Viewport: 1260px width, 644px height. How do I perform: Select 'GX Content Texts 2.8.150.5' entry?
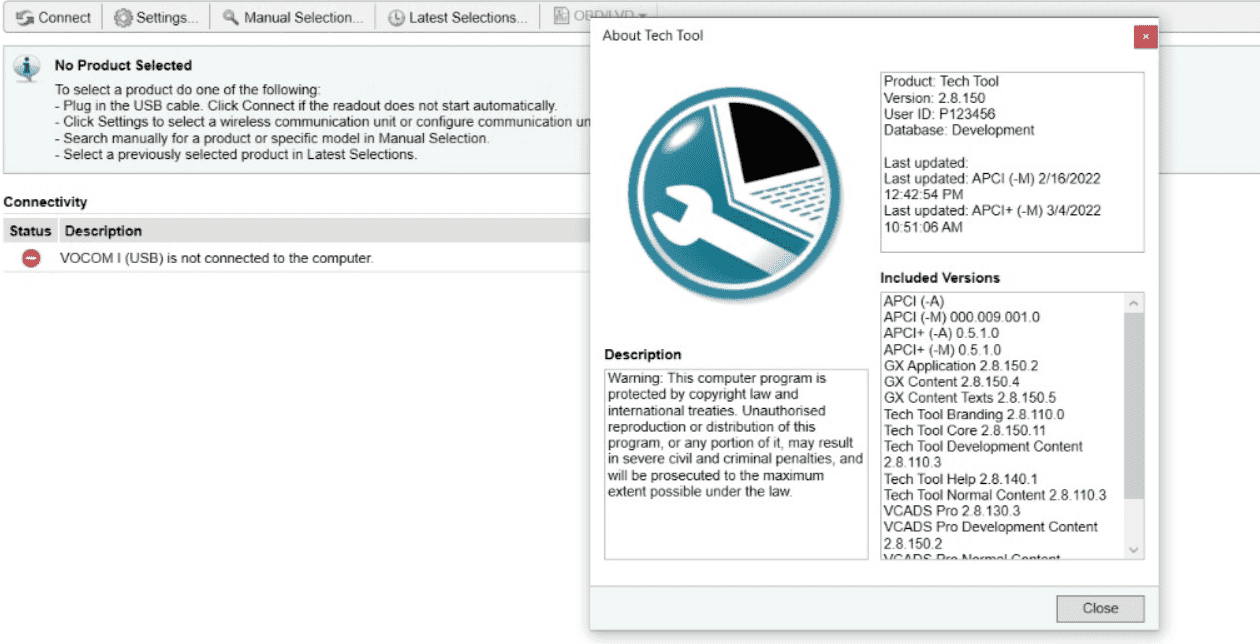click(x=970, y=398)
